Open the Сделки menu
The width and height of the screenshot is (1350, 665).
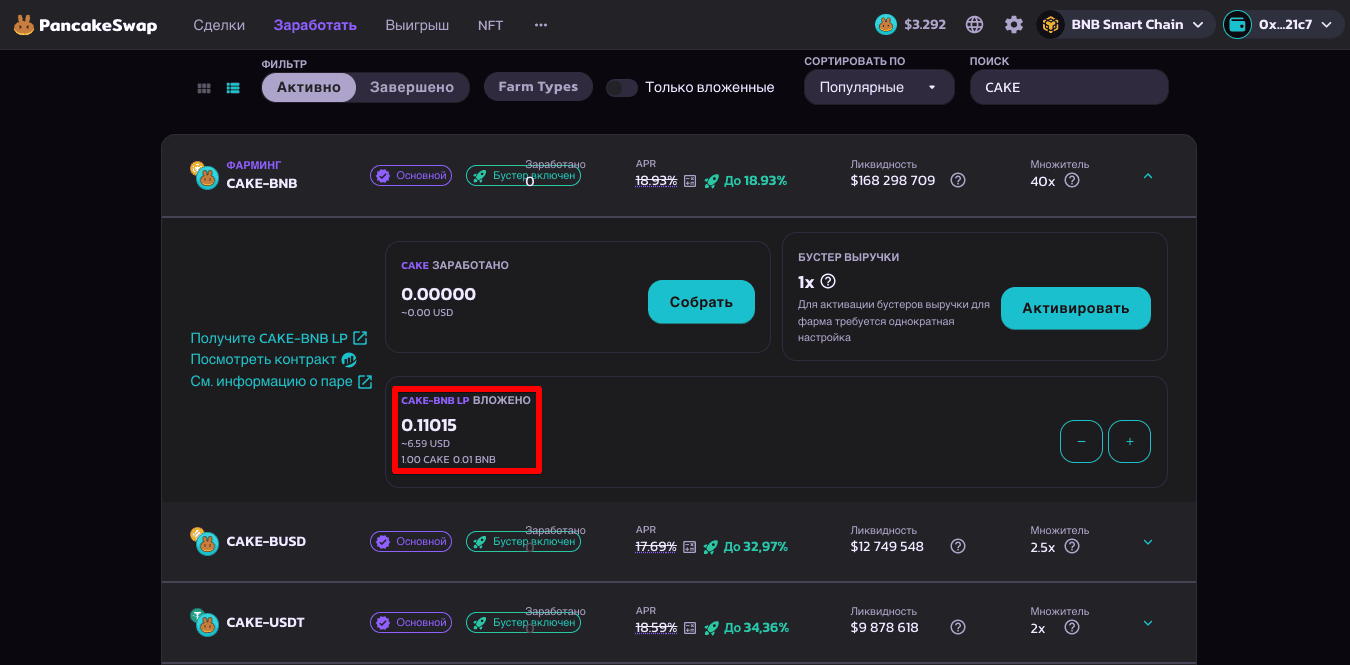tap(219, 25)
